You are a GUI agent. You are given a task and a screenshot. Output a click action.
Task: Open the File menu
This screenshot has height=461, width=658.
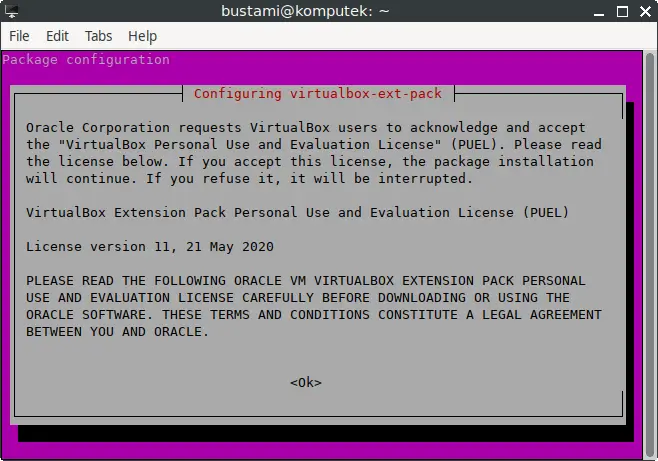tap(19, 36)
